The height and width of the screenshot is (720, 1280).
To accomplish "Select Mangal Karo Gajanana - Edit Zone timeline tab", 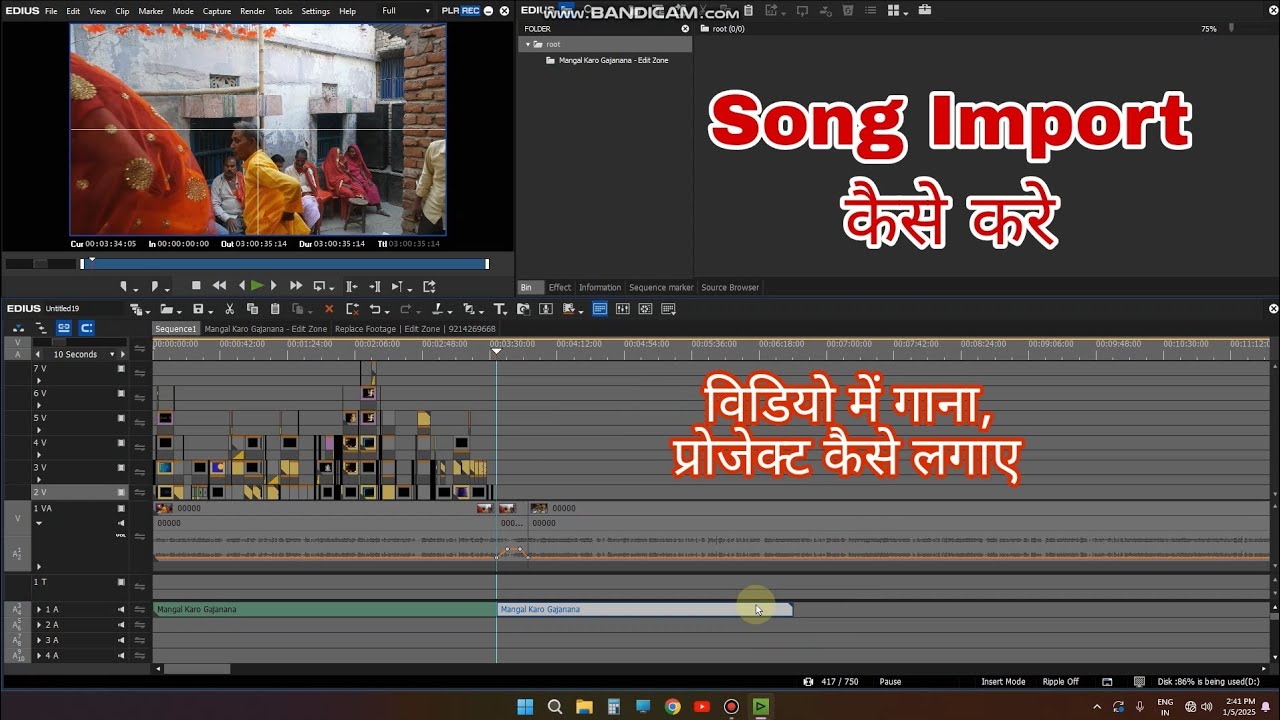I will pos(265,328).
